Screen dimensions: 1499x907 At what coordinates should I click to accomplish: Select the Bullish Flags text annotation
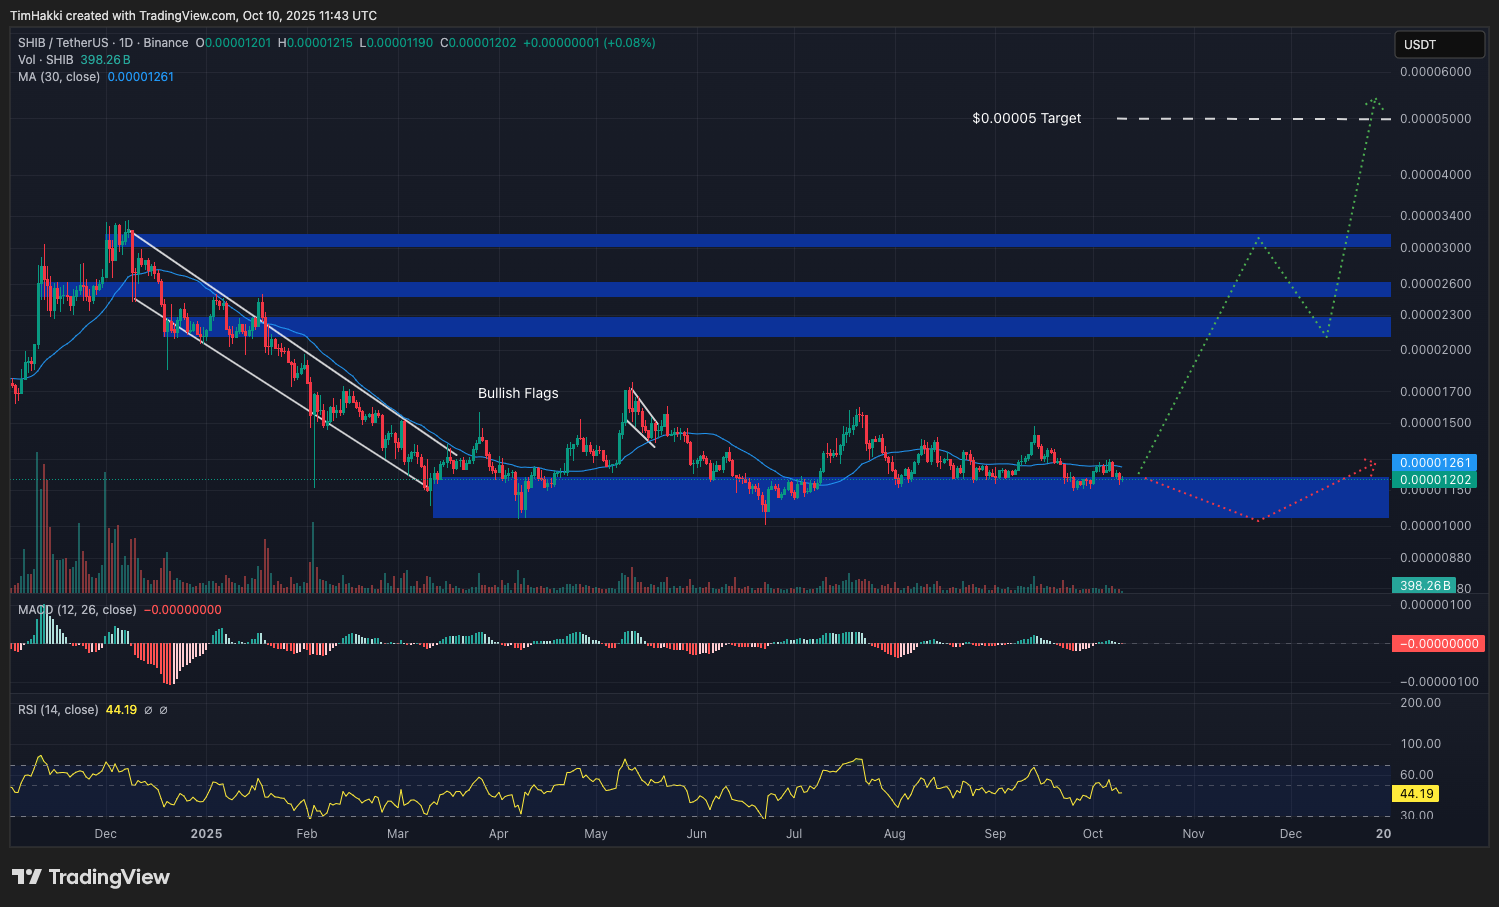tap(518, 393)
